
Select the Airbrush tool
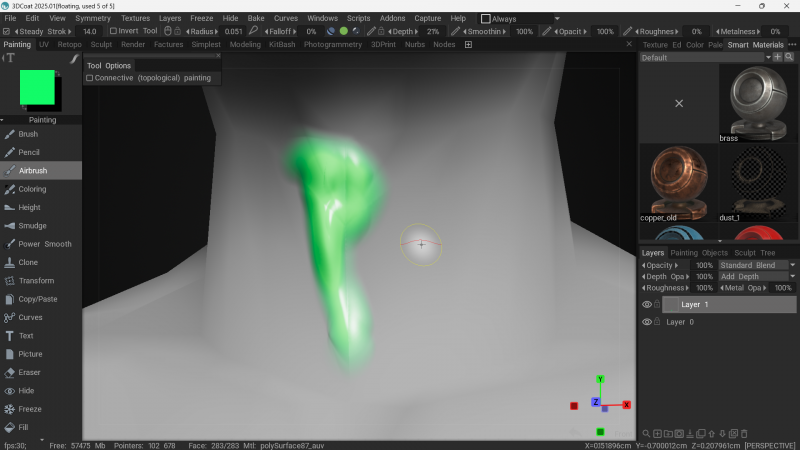pyautogui.click(x=33, y=171)
